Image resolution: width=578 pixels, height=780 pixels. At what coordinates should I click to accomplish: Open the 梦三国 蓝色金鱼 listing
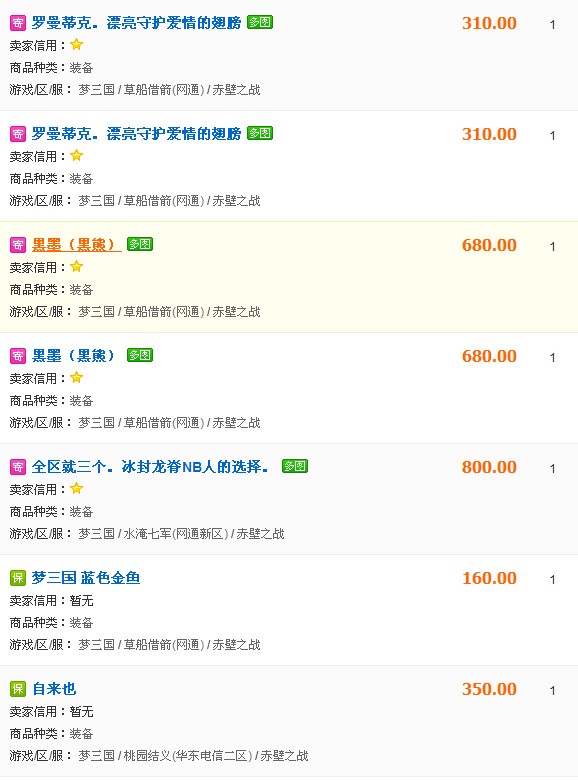[x=86, y=578]
